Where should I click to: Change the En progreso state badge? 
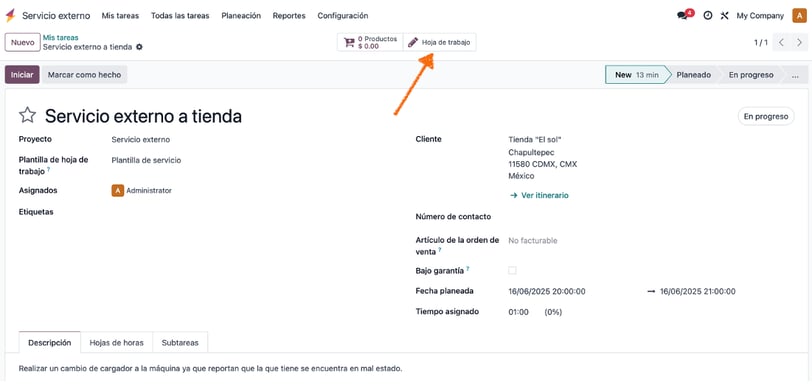(765, 117)
